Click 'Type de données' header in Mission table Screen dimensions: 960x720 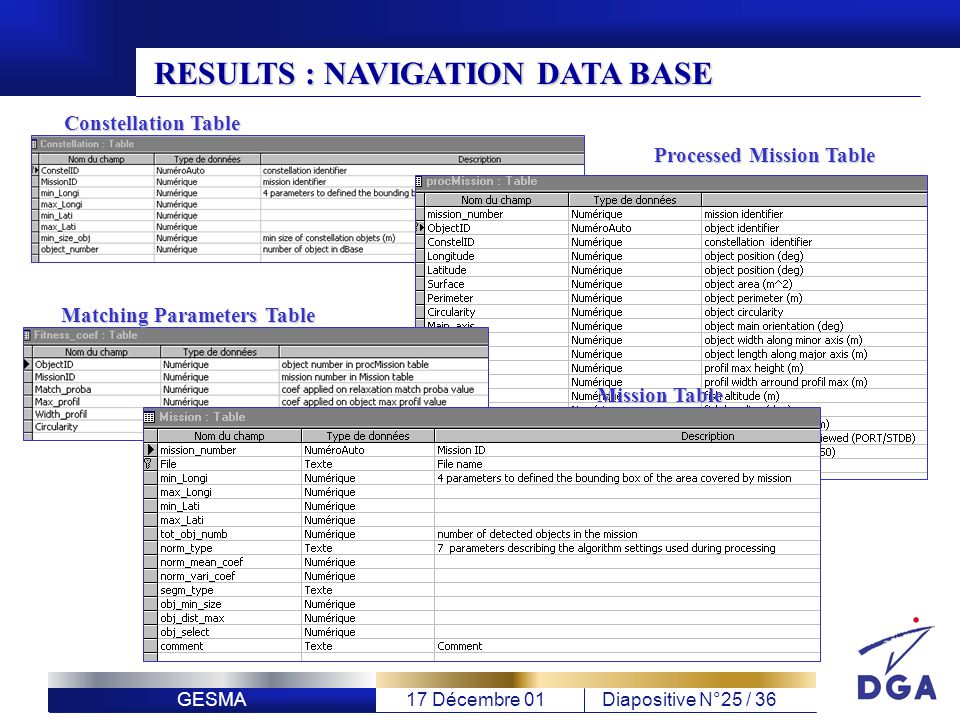(x=368, y=436)
